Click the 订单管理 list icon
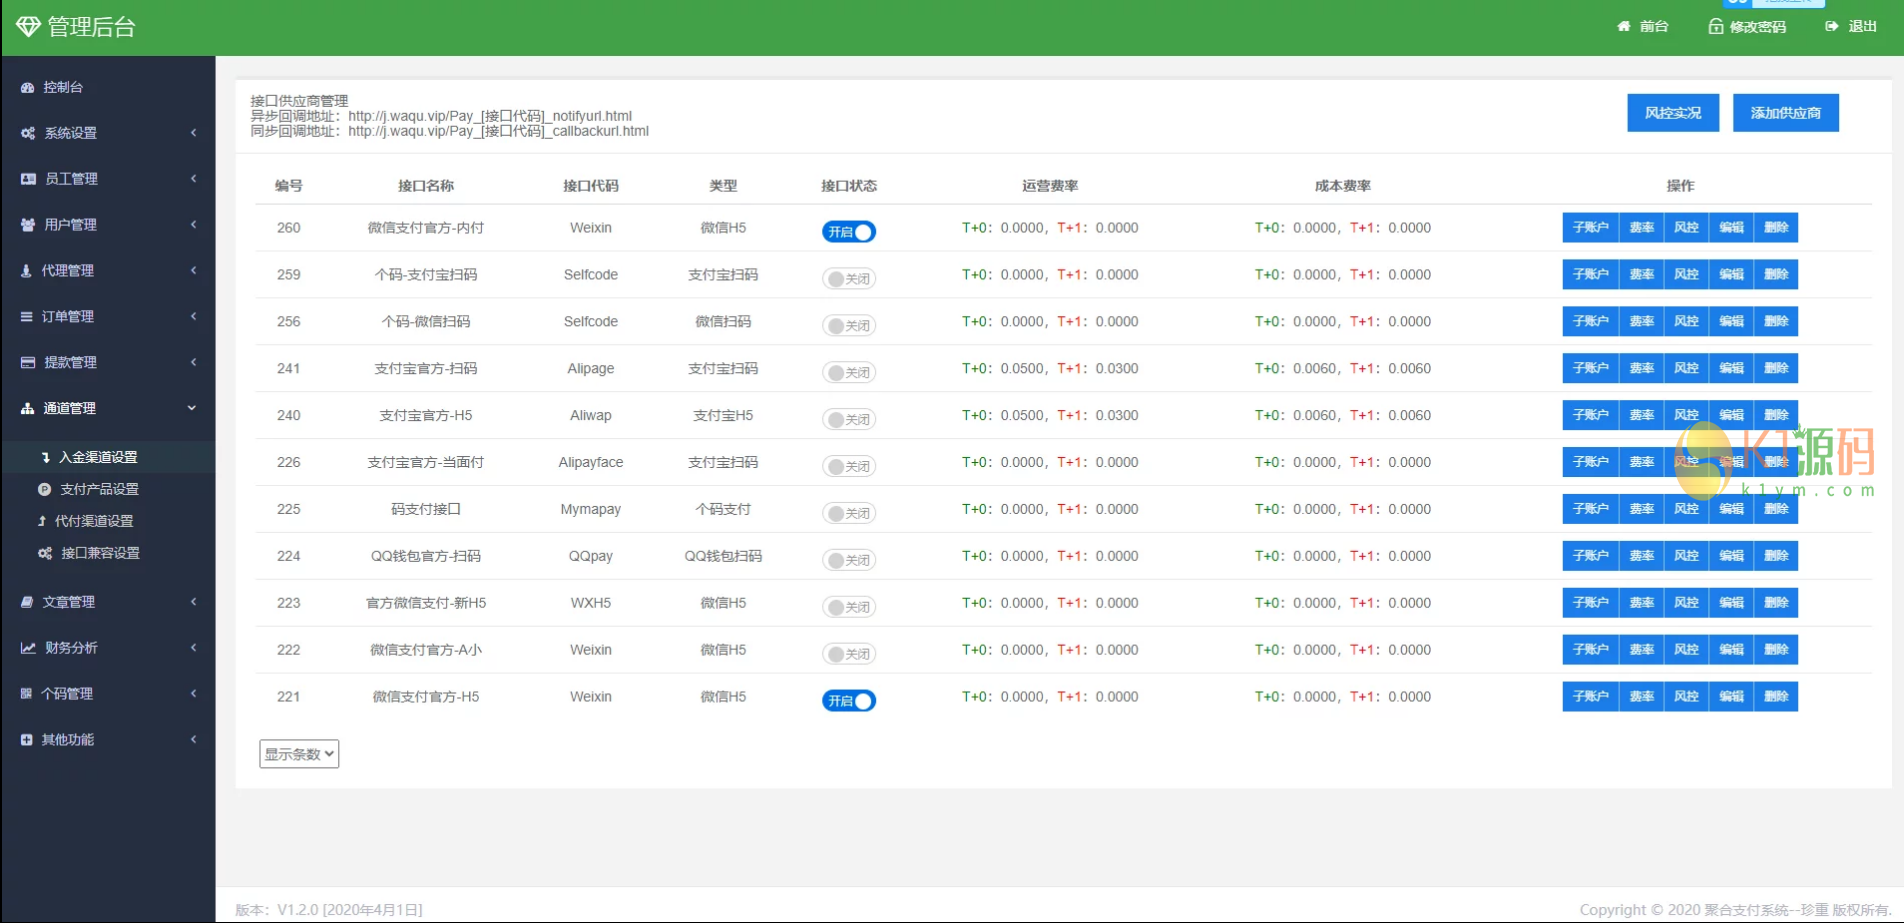Screen dimensions: 1904x923 pos(26,316)
